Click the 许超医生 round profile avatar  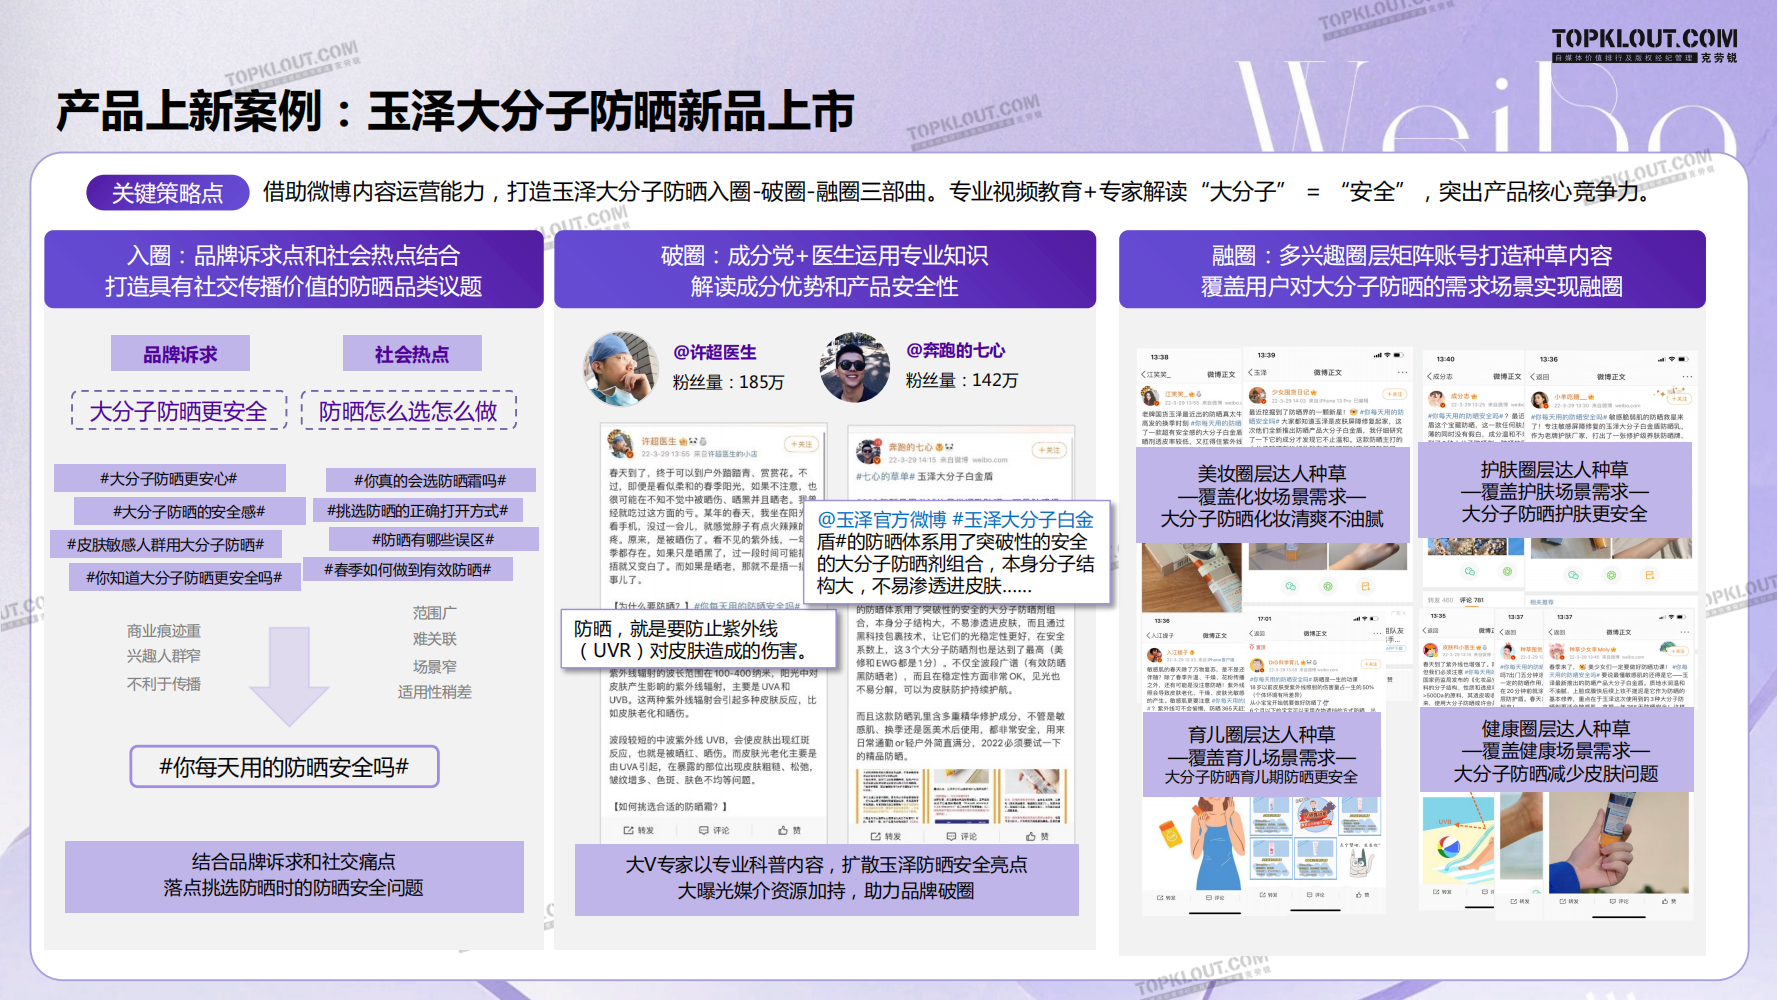point(620,369)
